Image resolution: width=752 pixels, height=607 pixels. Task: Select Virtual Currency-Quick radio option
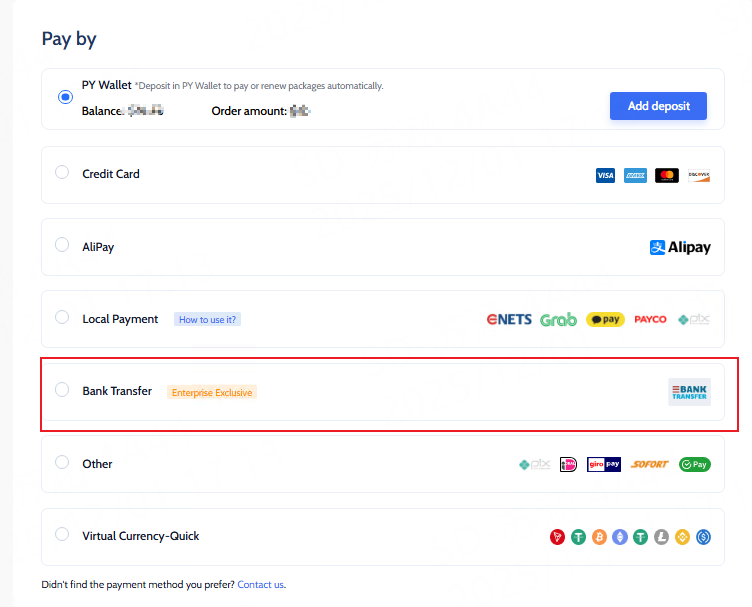click(x=62, y=534)
